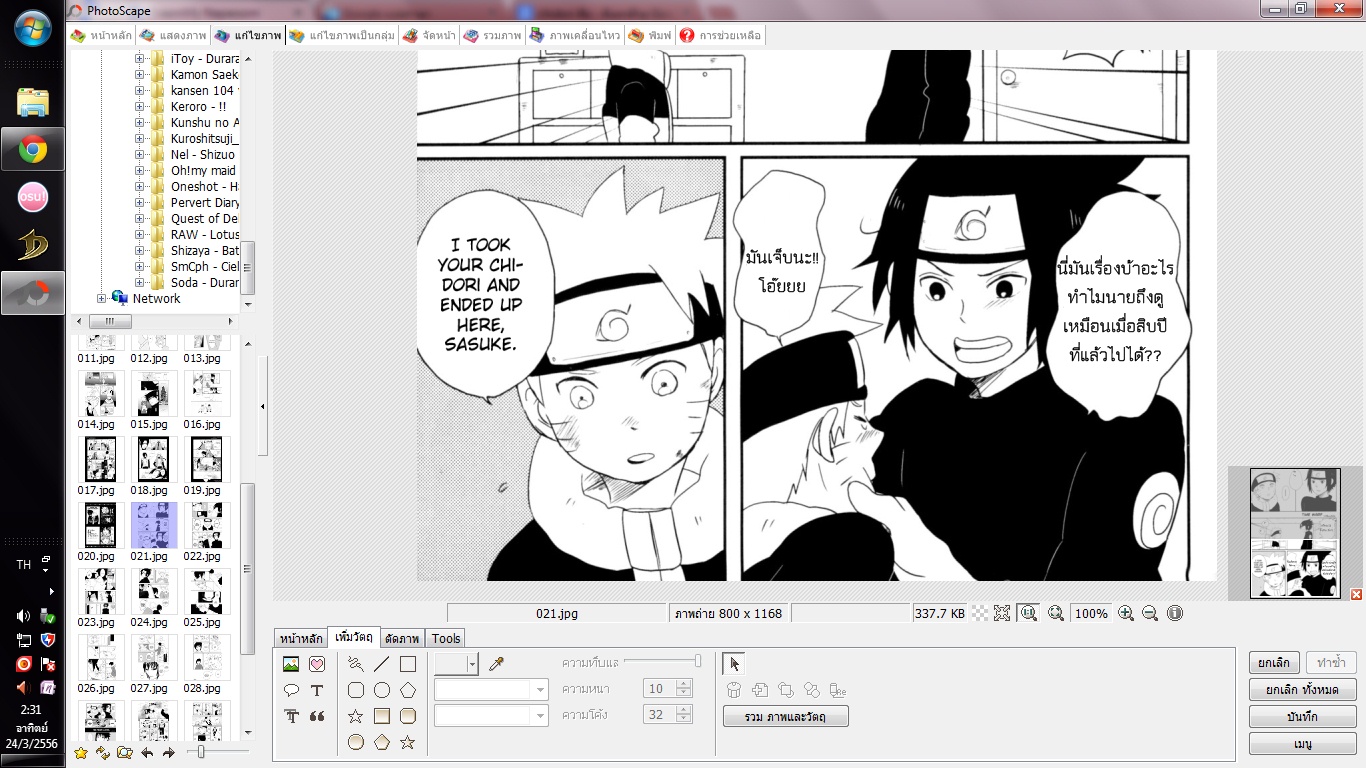
Task: Fit image to window with arrows icon
Action: 1003,613
